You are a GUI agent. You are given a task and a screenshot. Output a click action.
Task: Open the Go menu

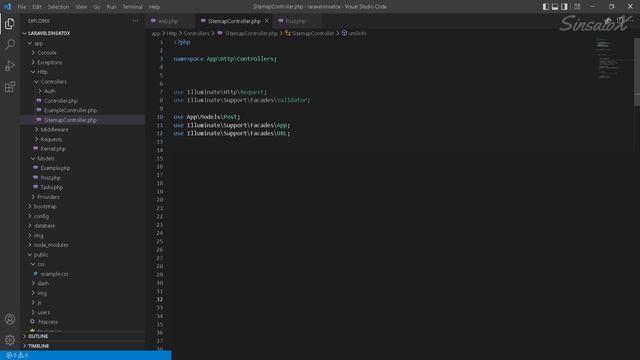97,7
